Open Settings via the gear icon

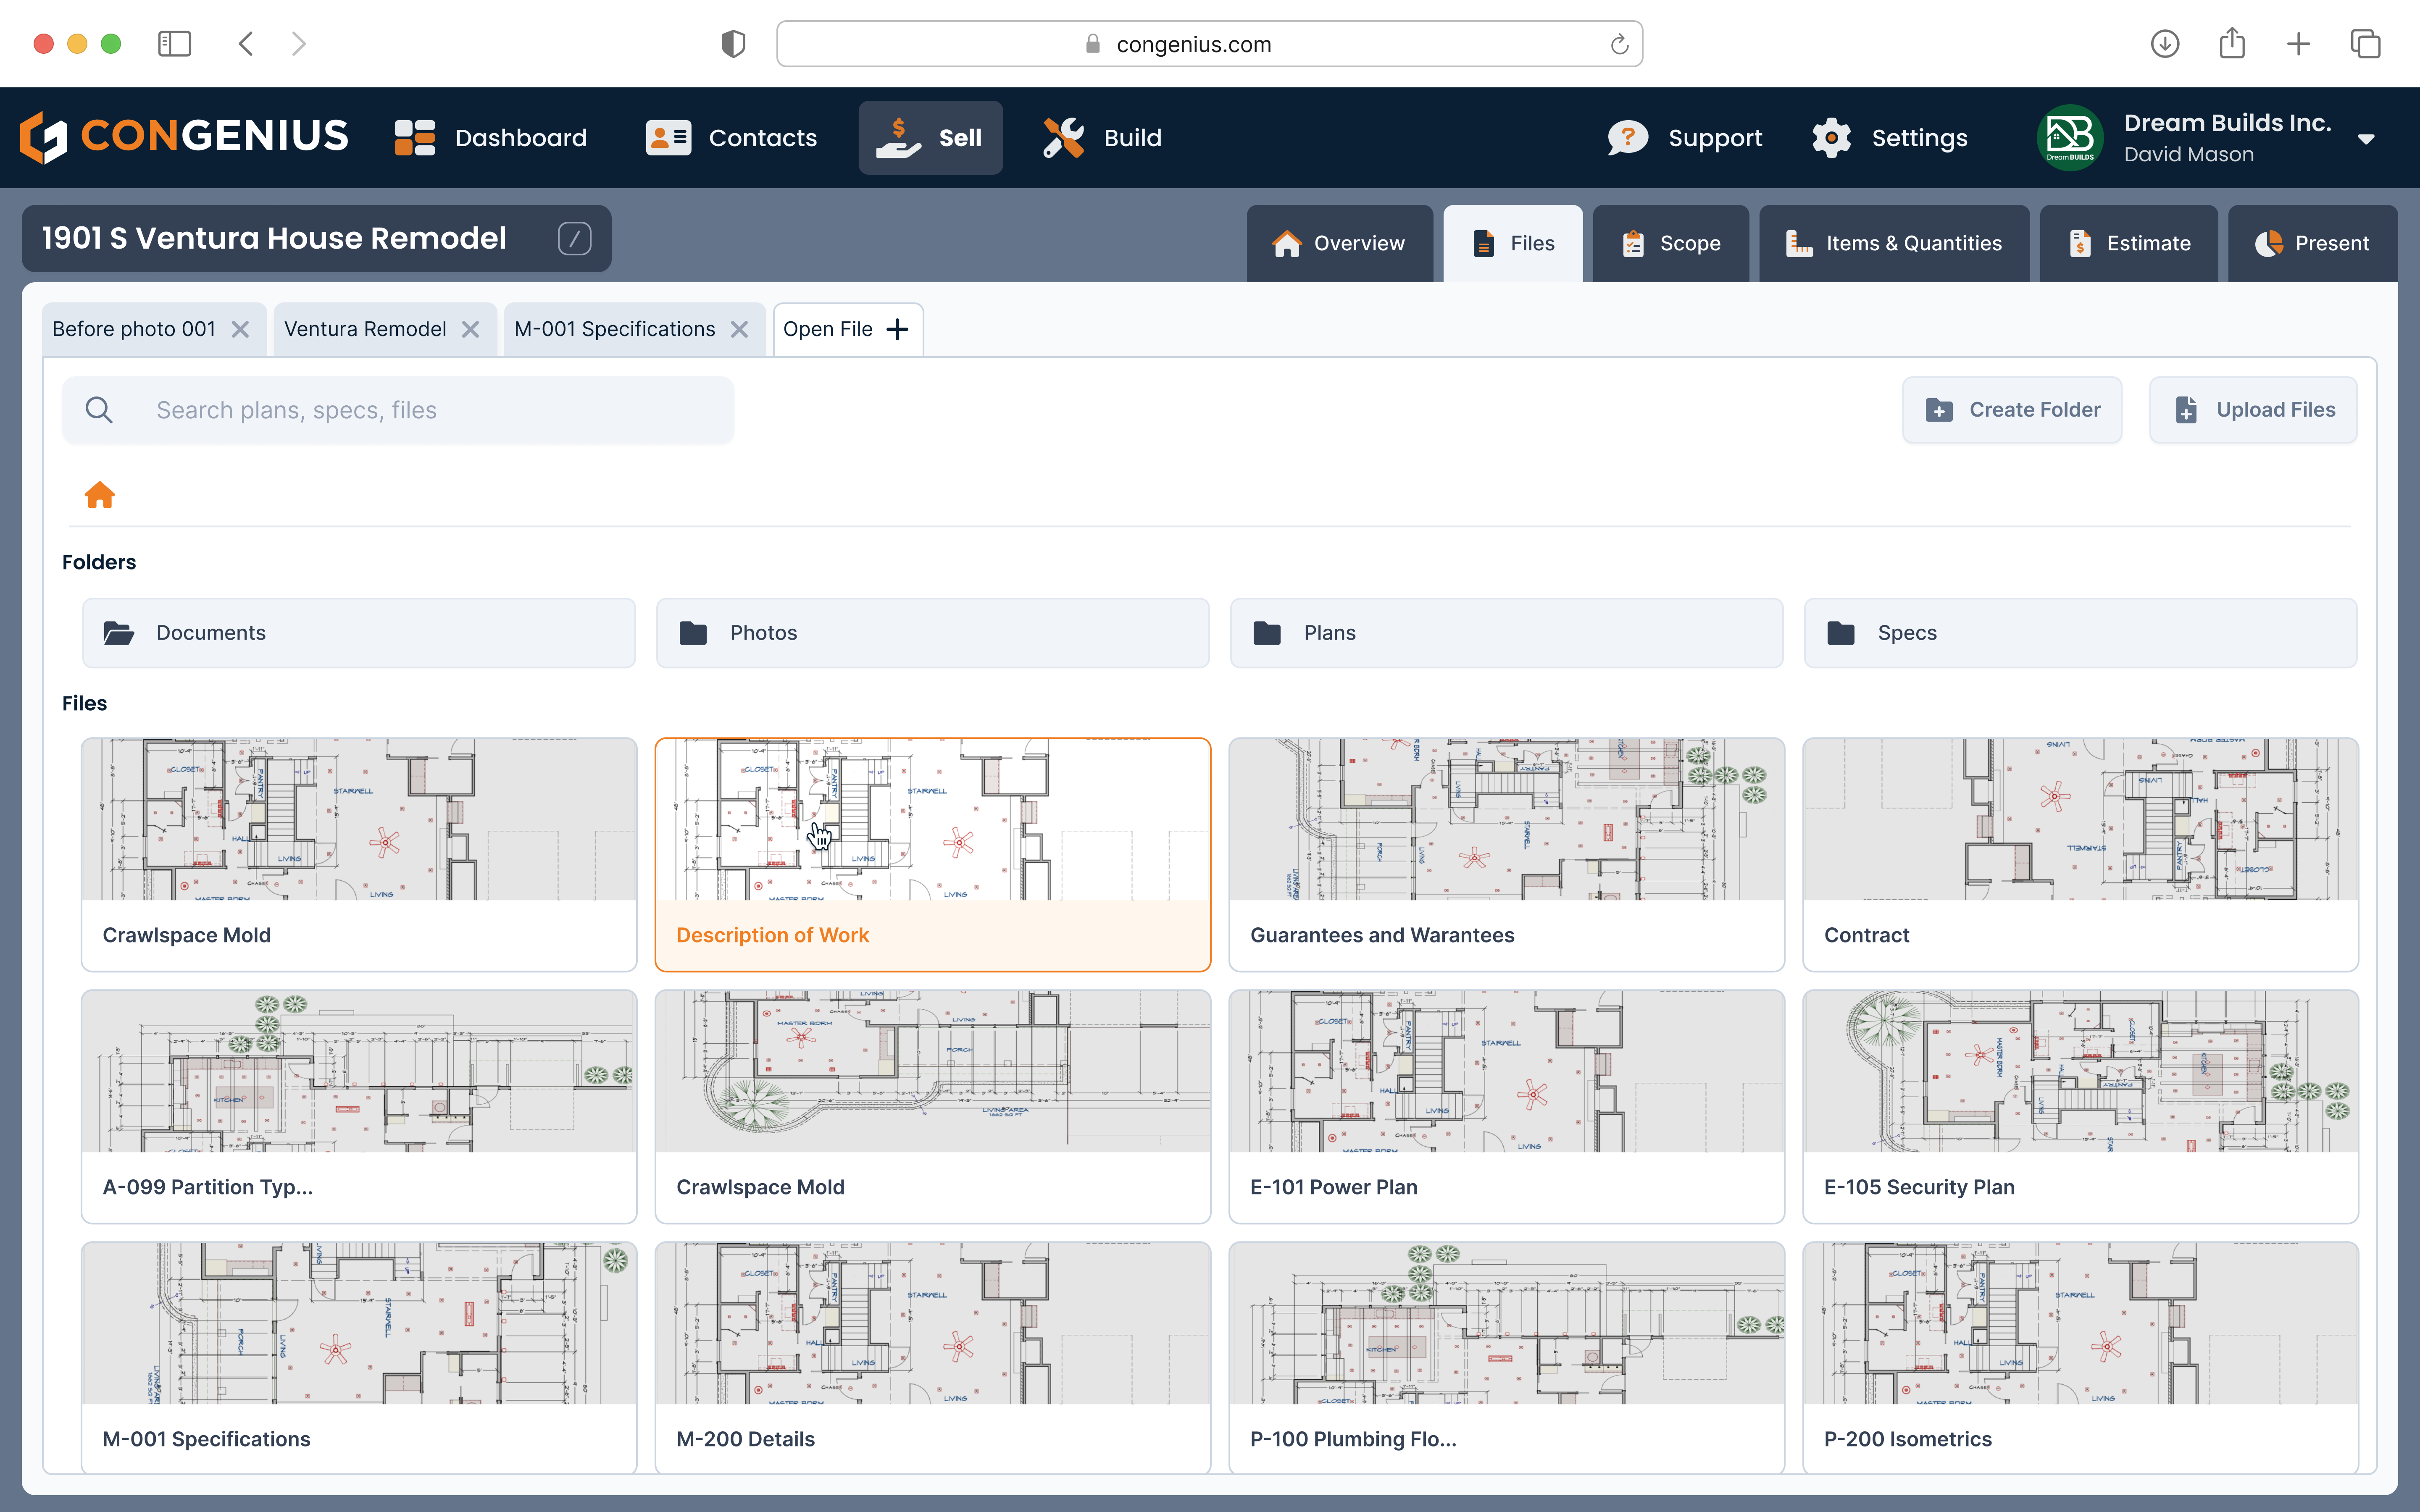(1831, 138)
